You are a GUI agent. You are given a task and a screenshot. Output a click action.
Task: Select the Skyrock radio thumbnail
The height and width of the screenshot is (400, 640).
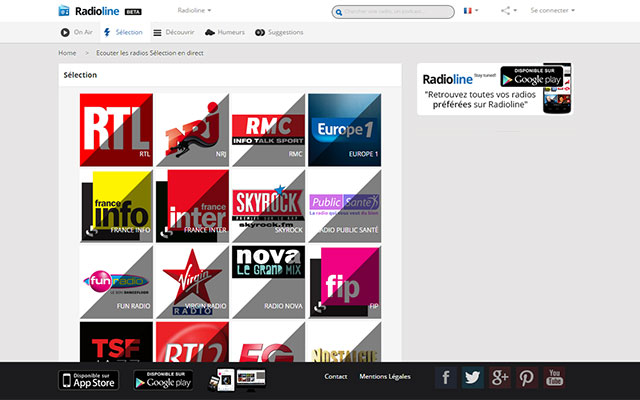[x=266, y=205]
